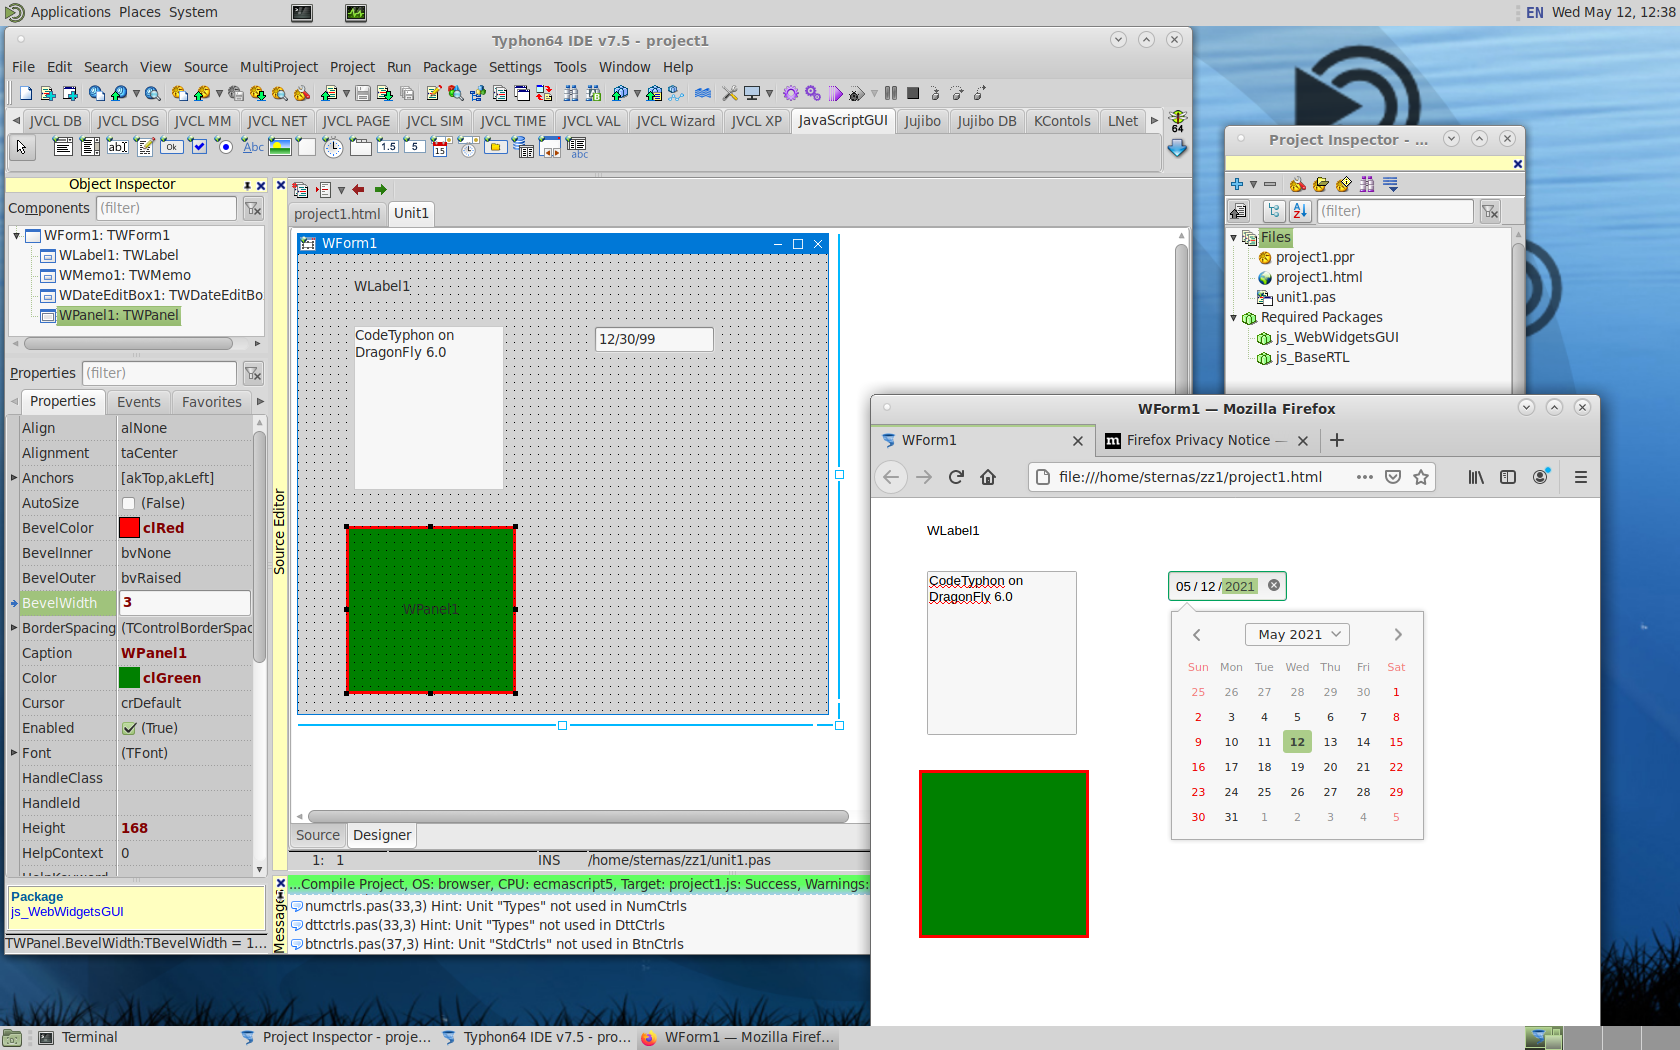The height and width of the screenshot is (1050, 1680).
Task: Click the Firefox home button
Action: tap(988, 477)
